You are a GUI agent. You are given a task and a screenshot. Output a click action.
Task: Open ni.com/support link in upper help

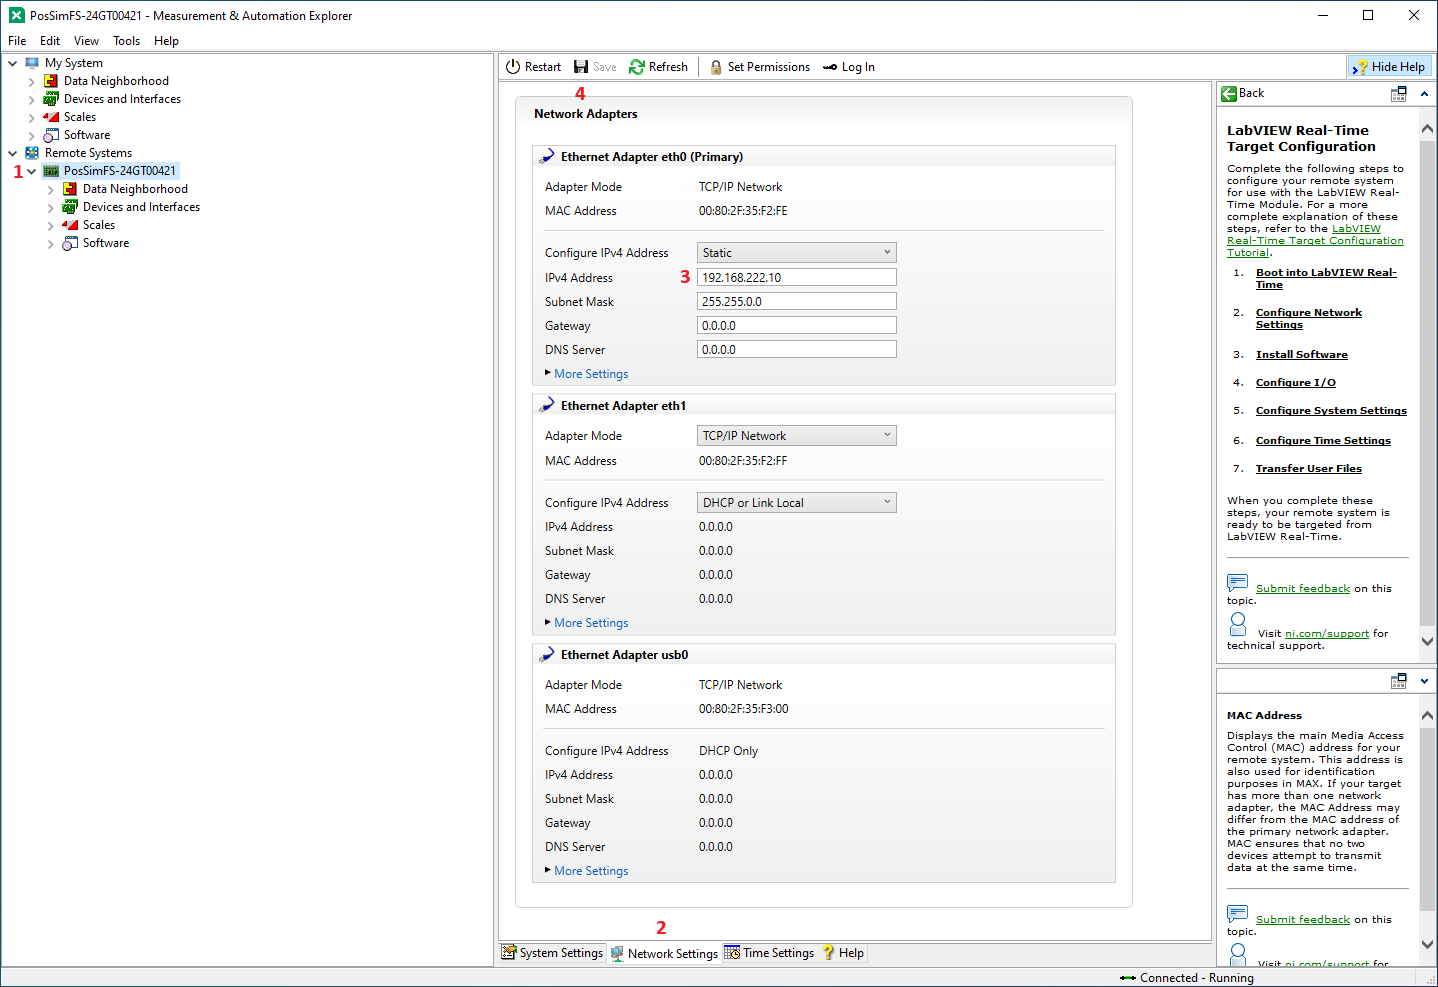pyautogui.click(x=1326, y=634)
